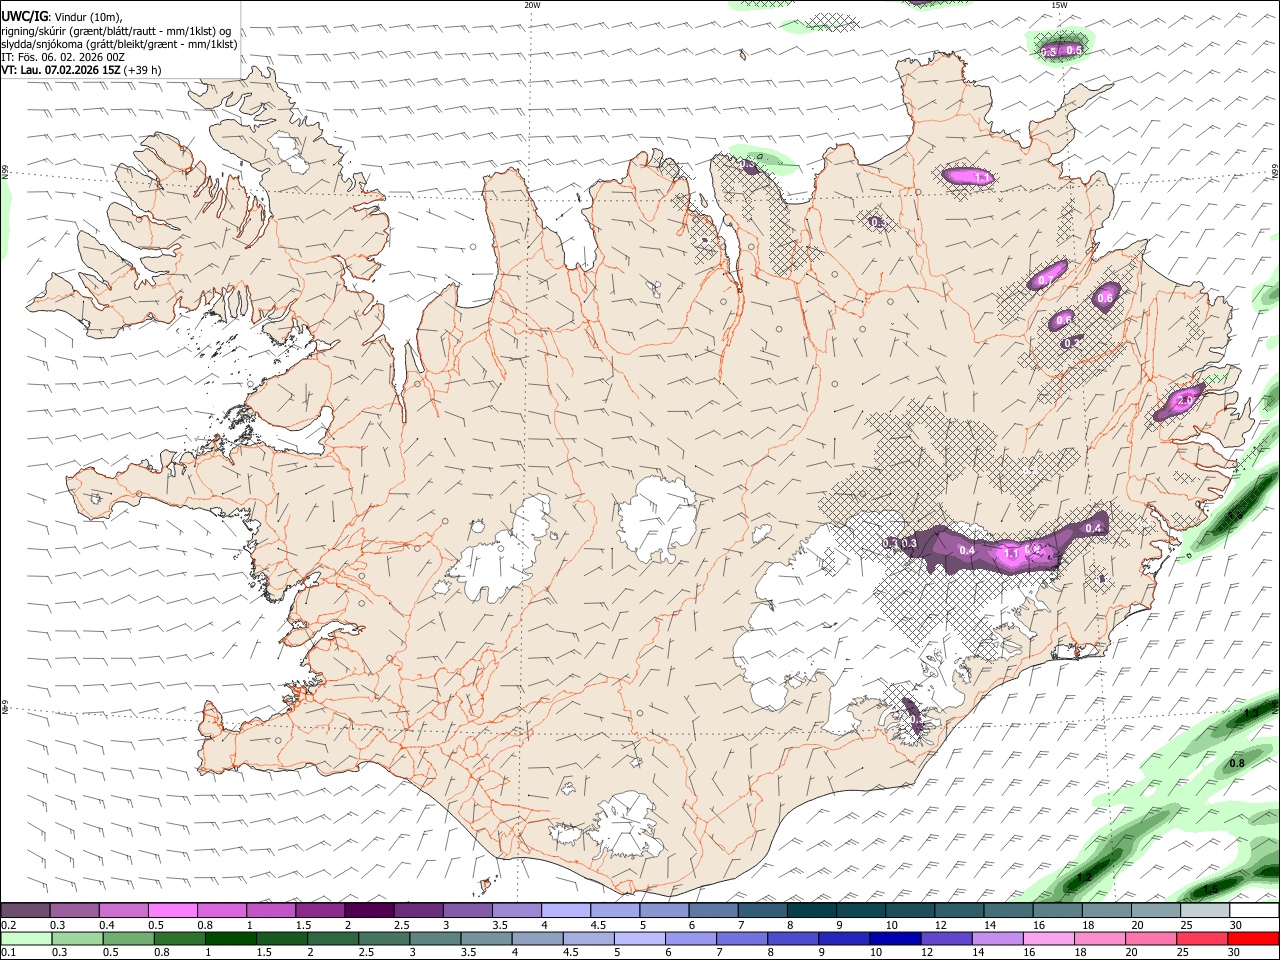Select bottom legend swatch between 16 and 18
This screenshot has width=1280, height=960.
tap(1049, 938)
